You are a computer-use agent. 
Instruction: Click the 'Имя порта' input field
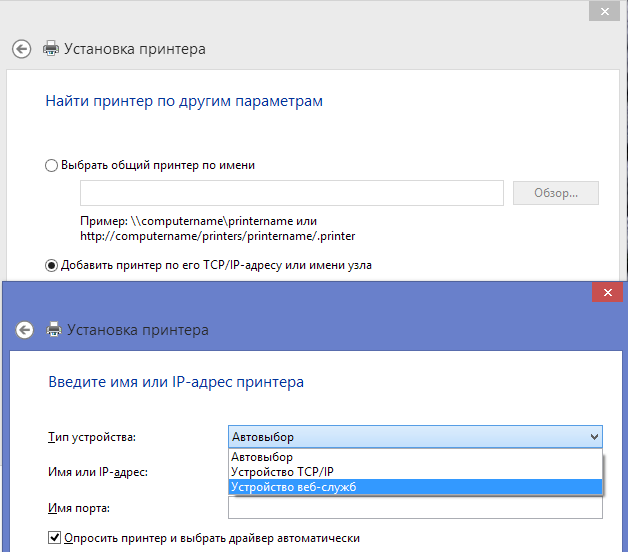pos(415,509)
